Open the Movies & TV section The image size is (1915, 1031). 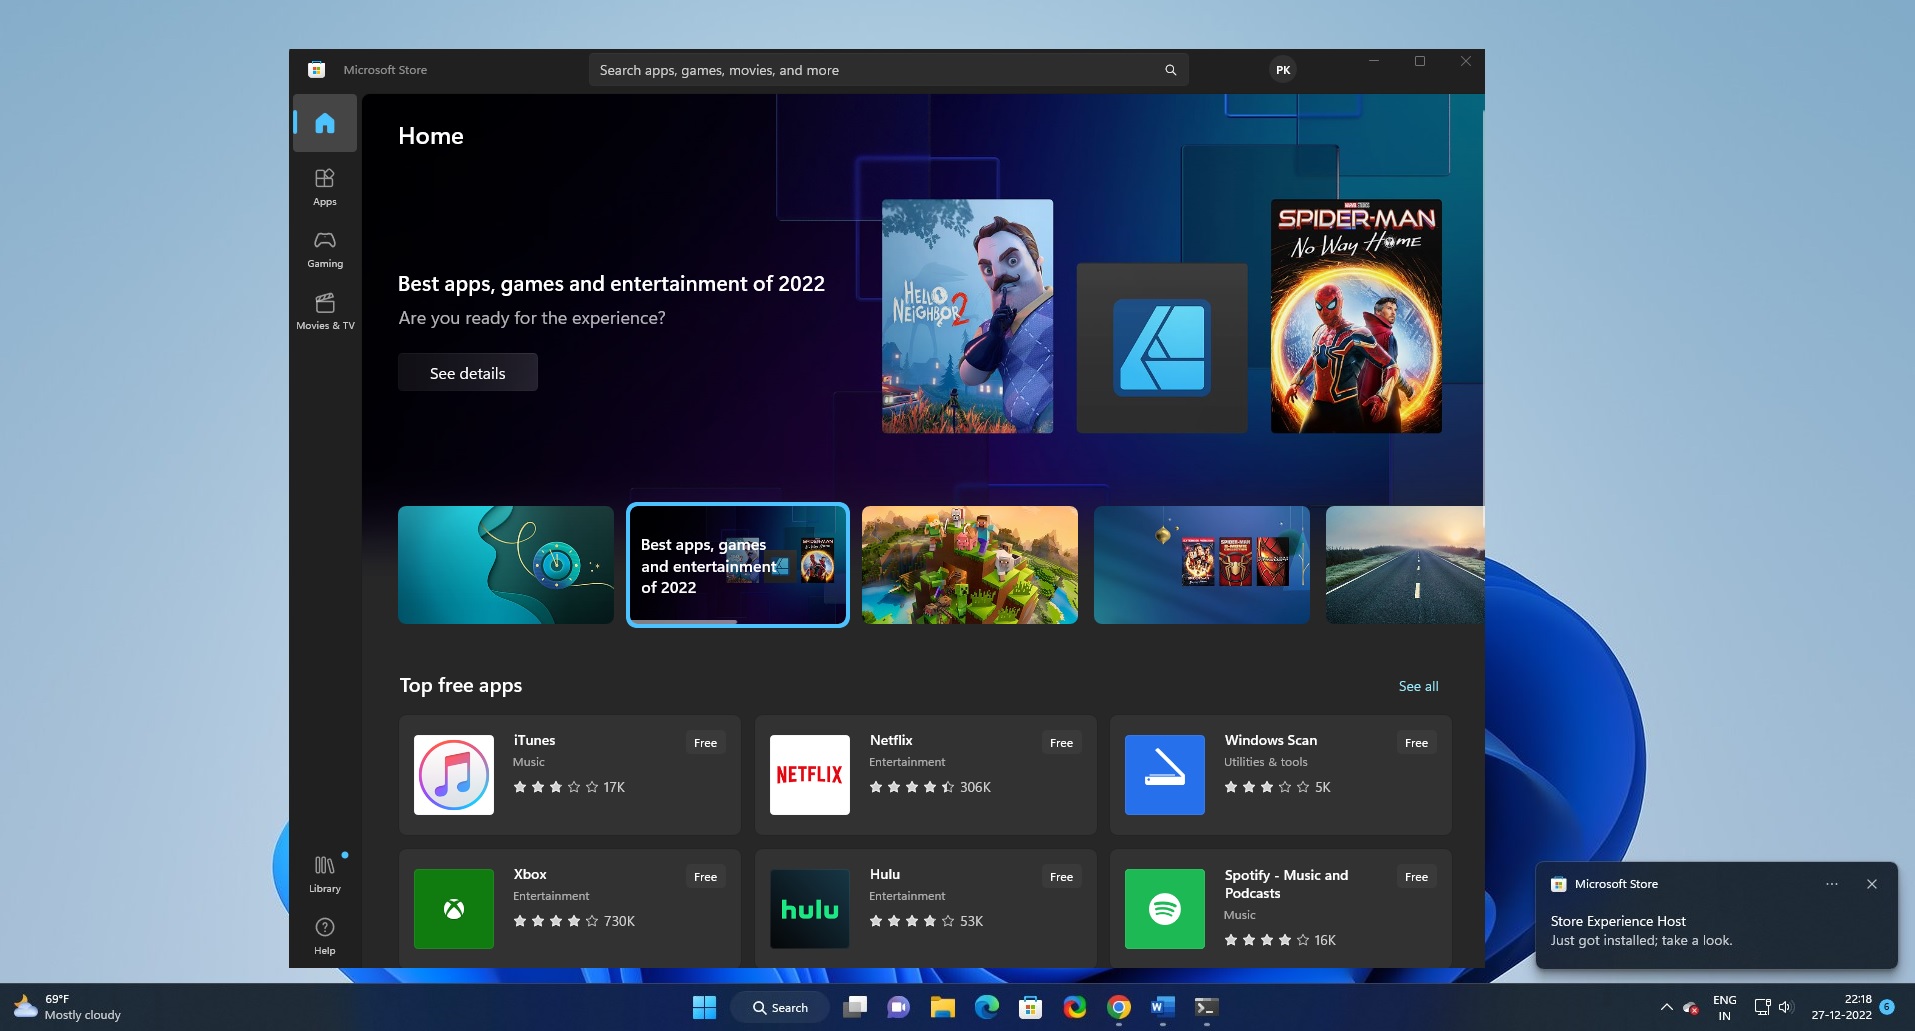(325, 311)
